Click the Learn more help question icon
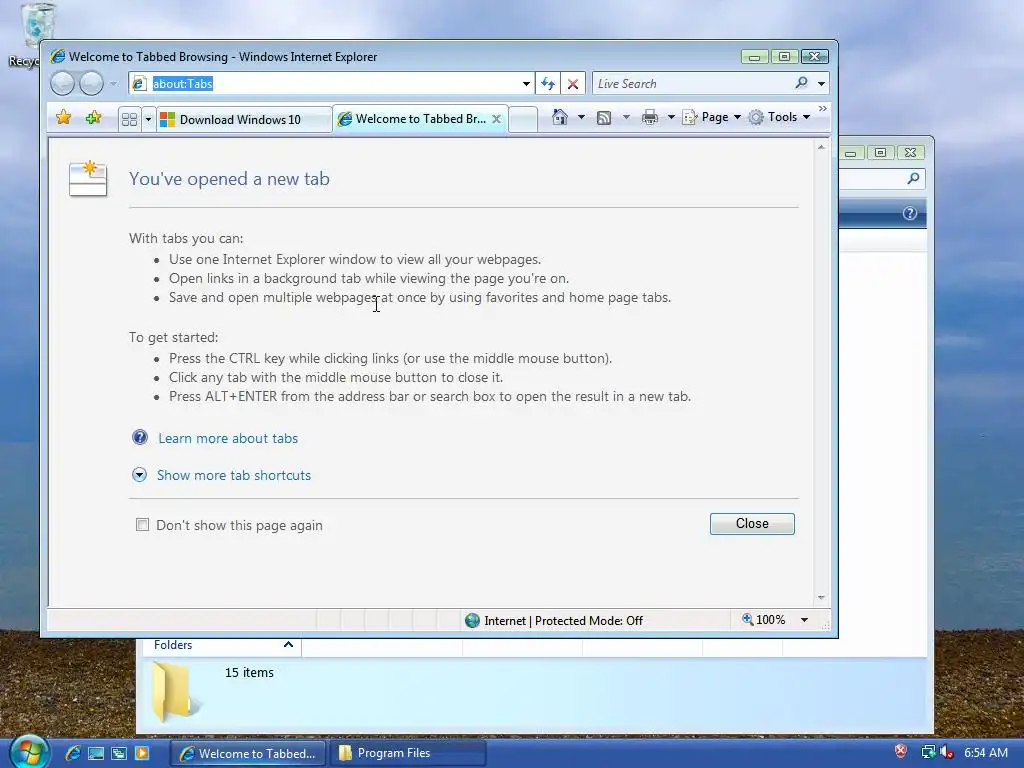The image size is (1024, 768). click(x=140, y=437)
